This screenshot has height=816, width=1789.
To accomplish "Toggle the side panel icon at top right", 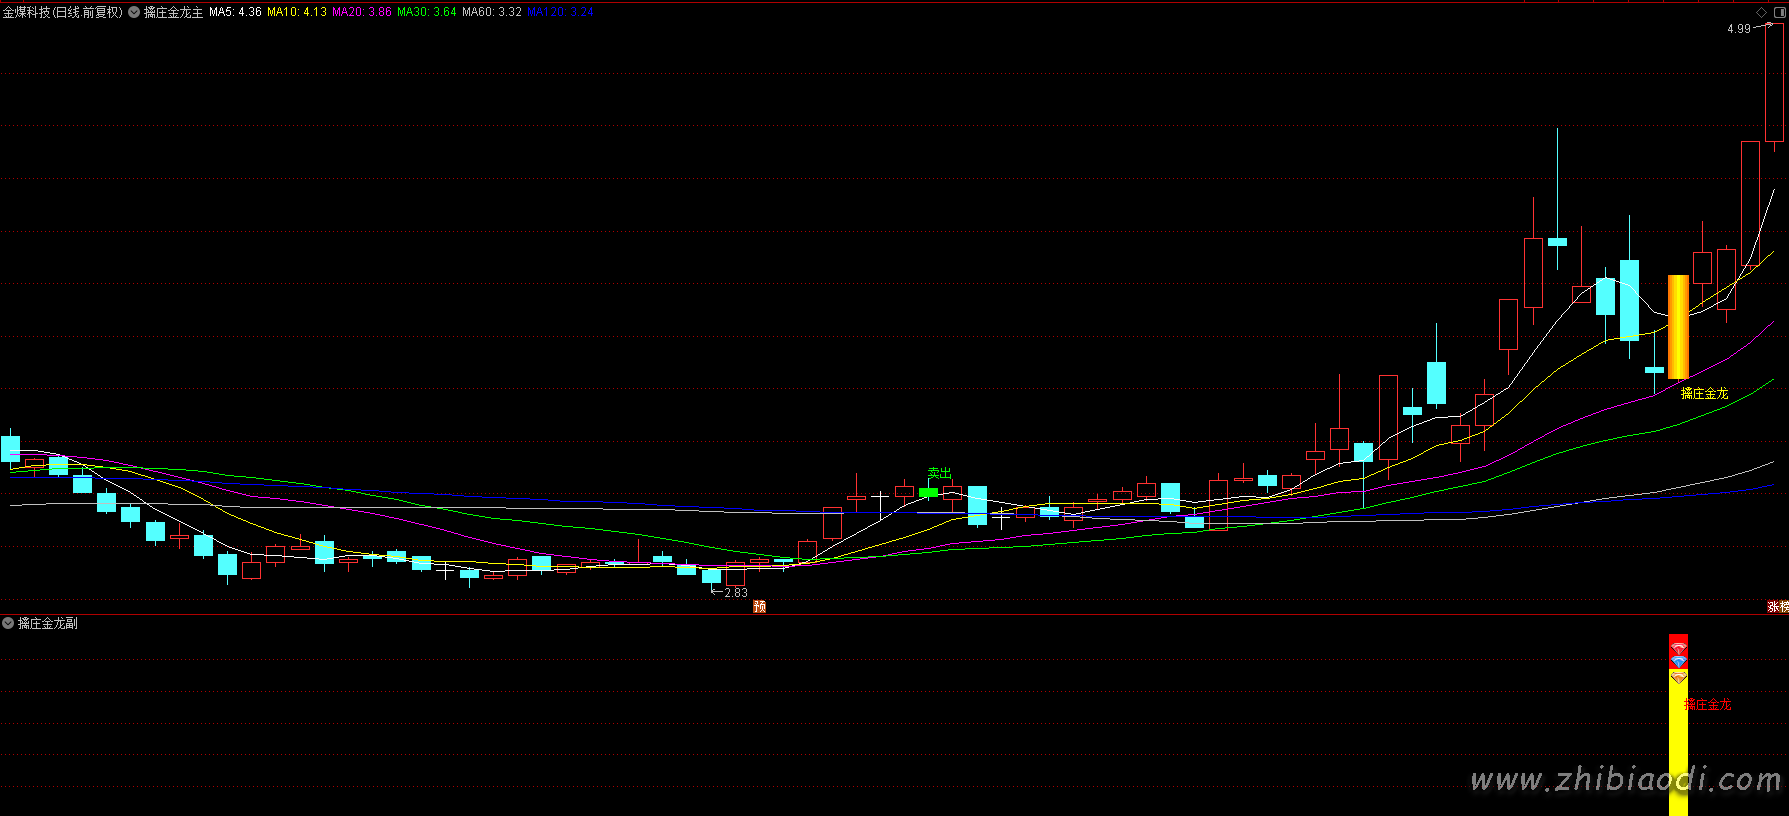I will 1778,12.
